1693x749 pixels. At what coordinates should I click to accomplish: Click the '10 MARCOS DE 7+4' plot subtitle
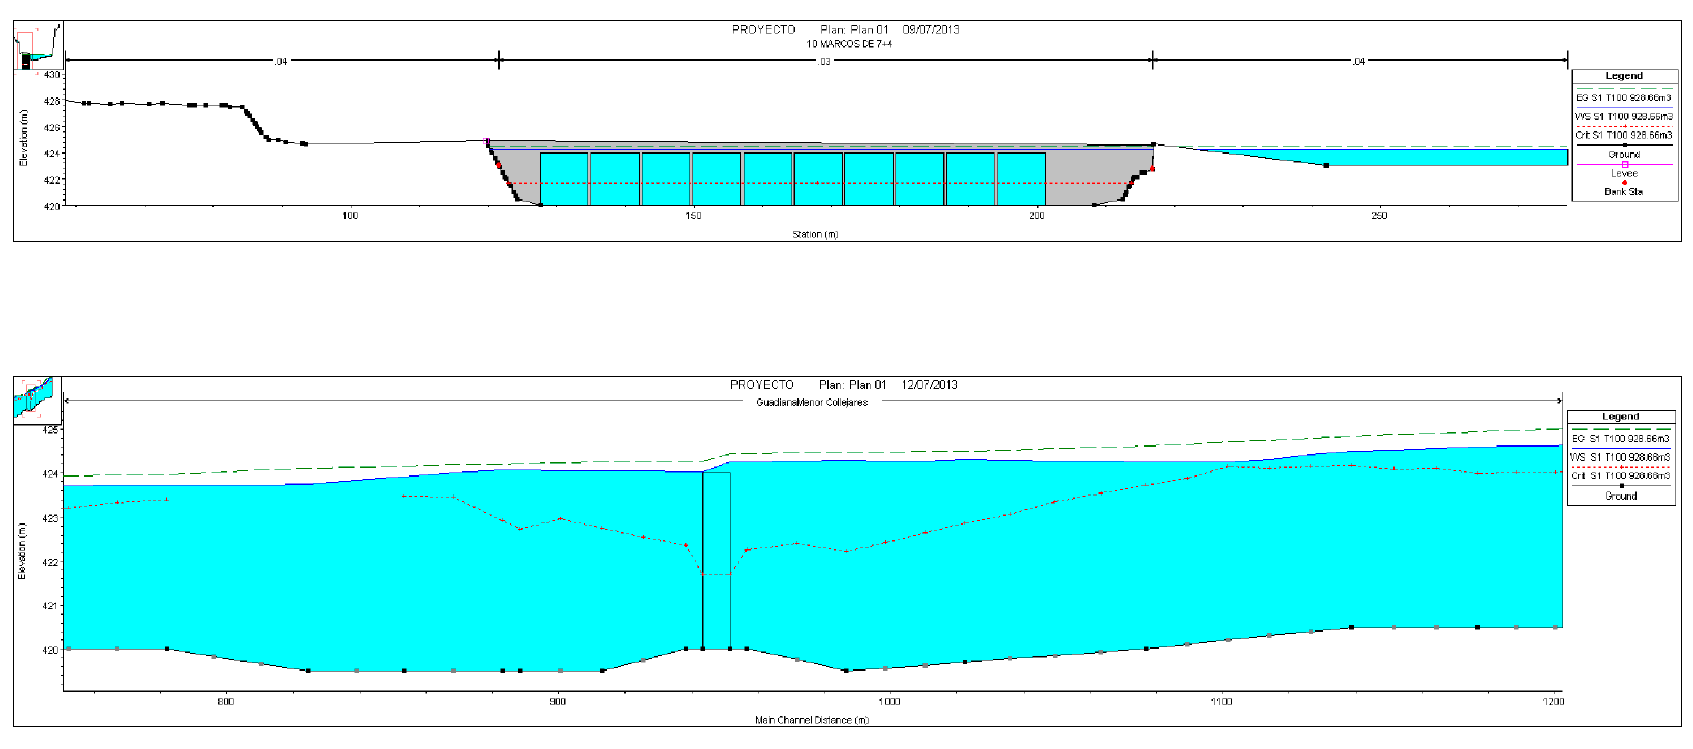pyautogui.click(x=849, y=44)
